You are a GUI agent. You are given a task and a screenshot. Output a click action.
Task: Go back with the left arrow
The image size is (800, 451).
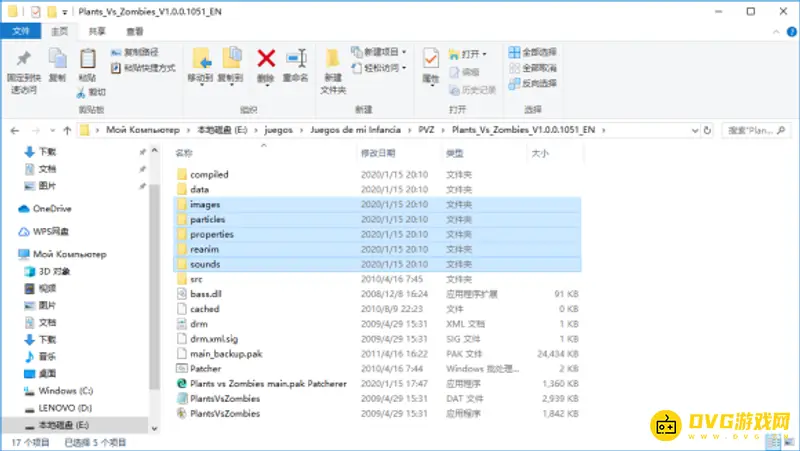pyautogui.click(x=15, y=131)
